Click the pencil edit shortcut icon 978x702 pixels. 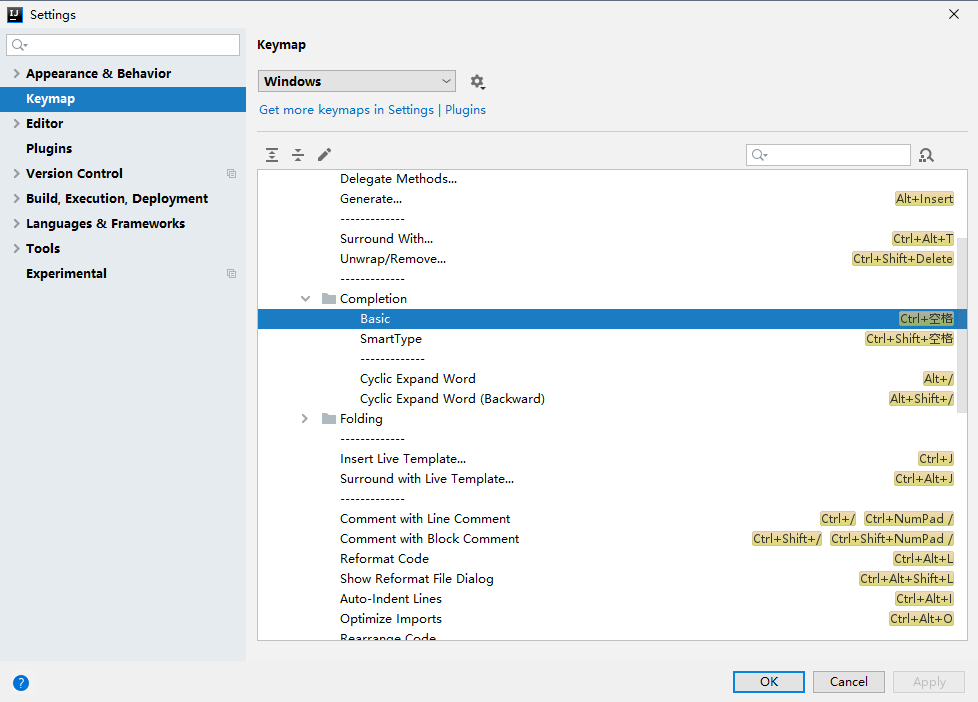[x=324, y=155]
